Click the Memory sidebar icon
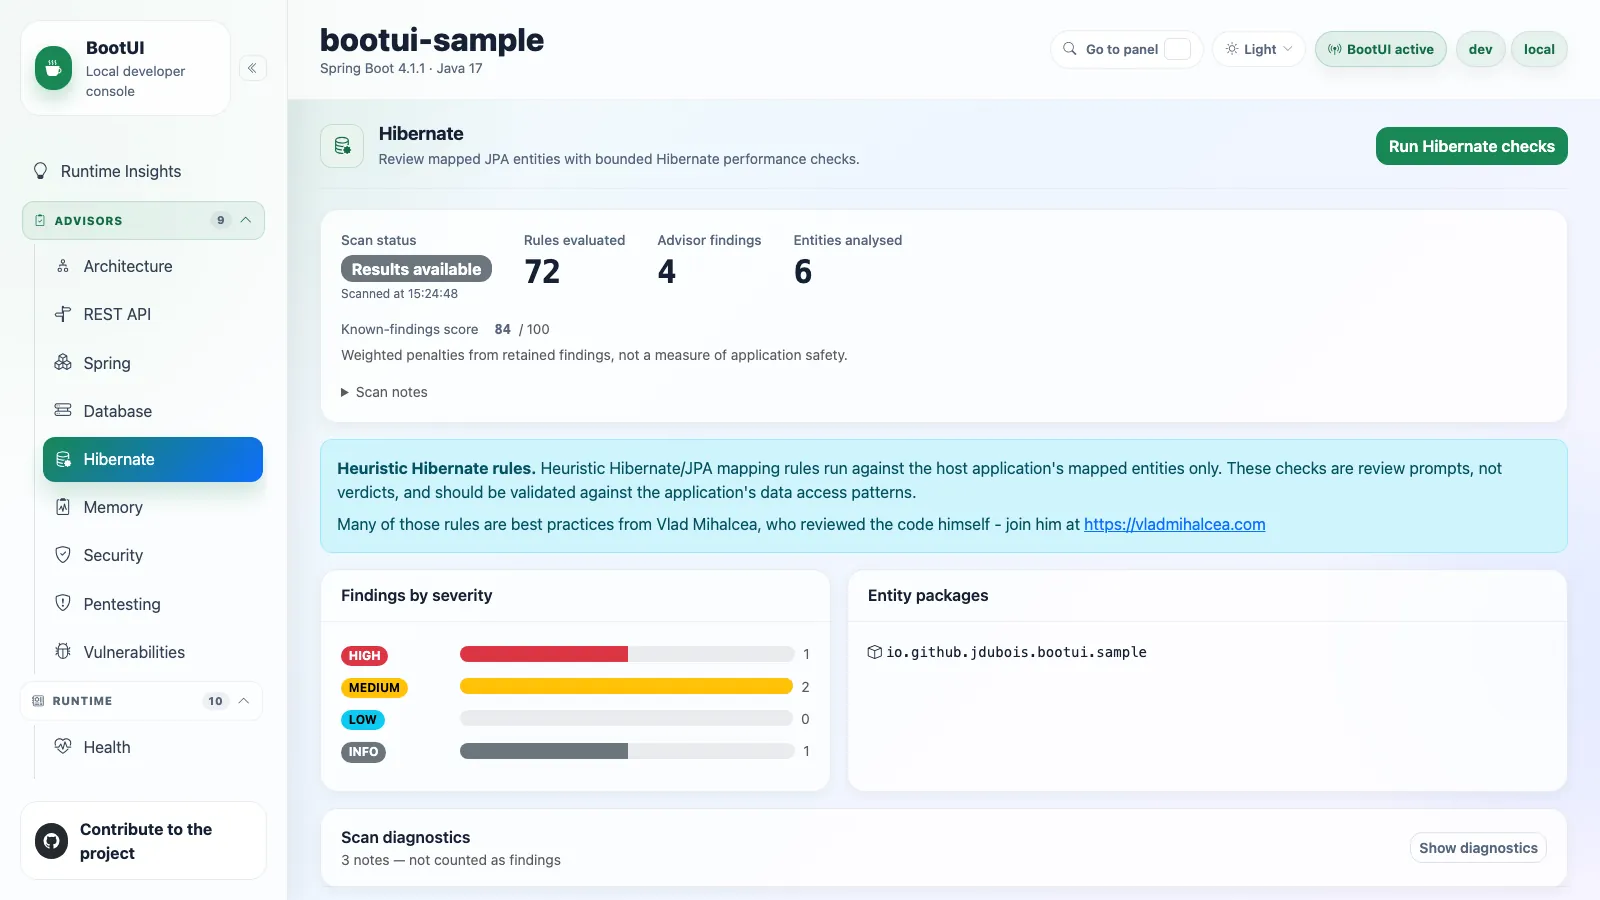 [x=63, y=507]
